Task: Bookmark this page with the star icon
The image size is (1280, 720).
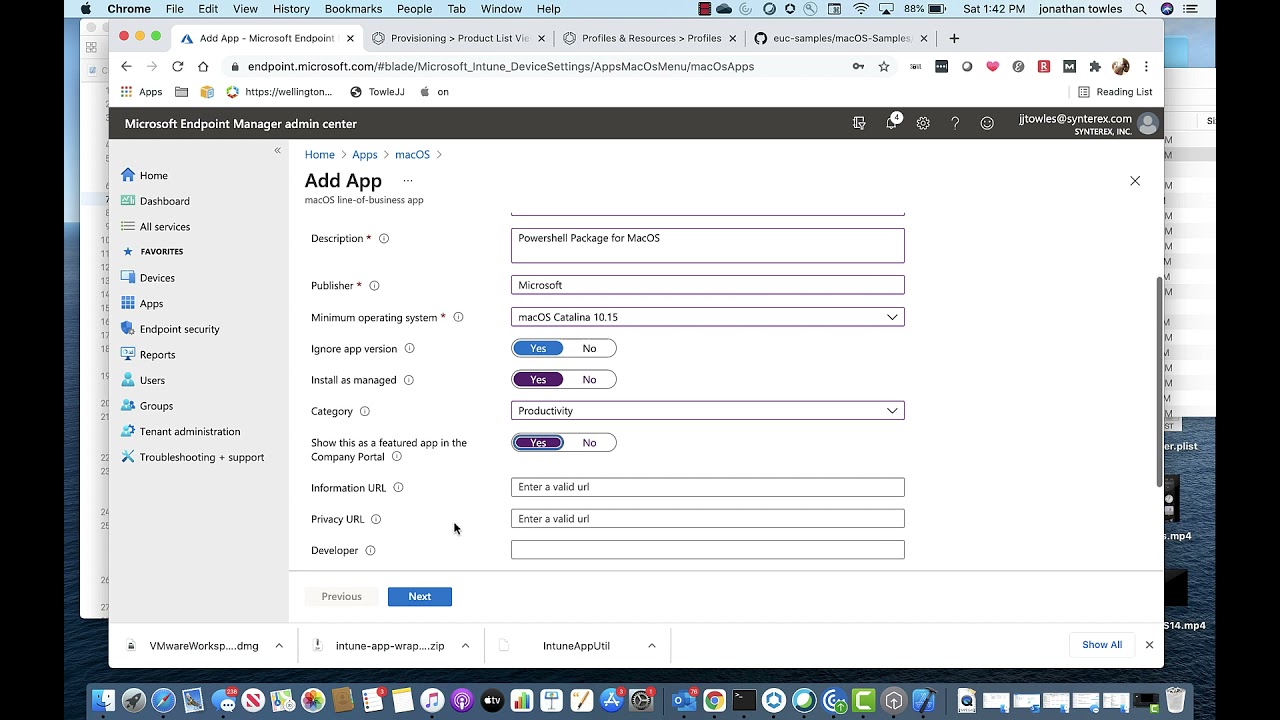Action: tap(884, 66)
